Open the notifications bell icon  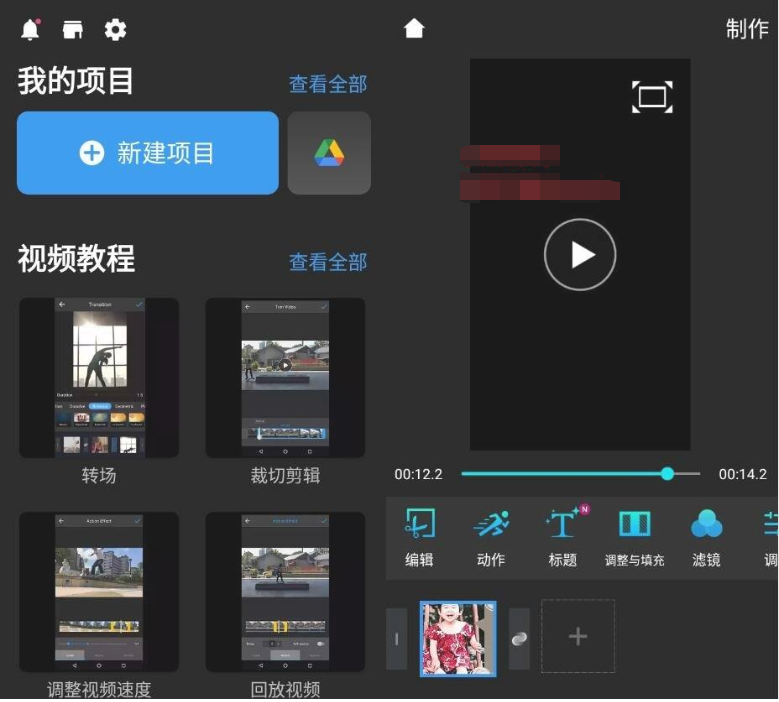31,30
